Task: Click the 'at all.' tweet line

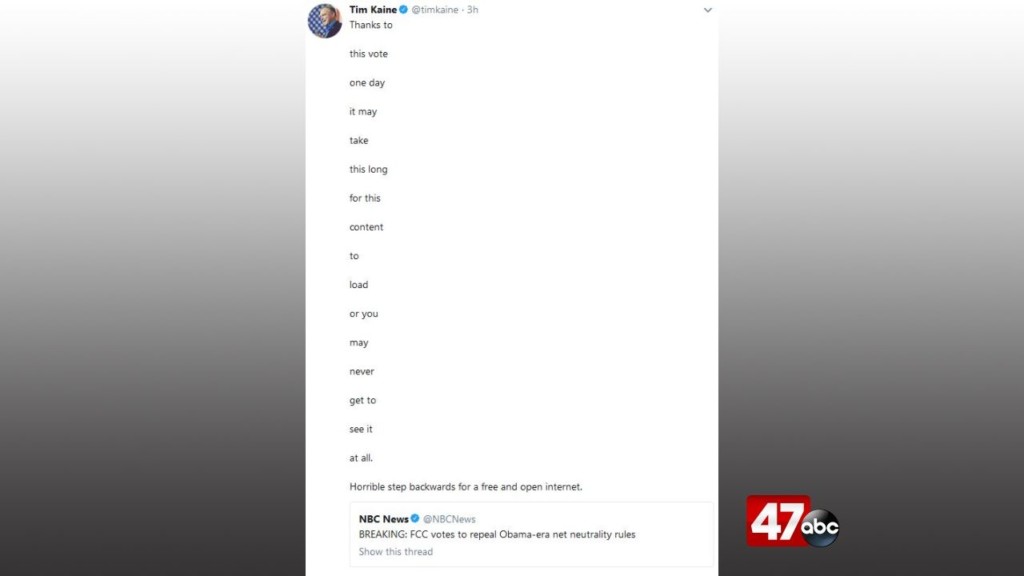Action: point(361,458)
